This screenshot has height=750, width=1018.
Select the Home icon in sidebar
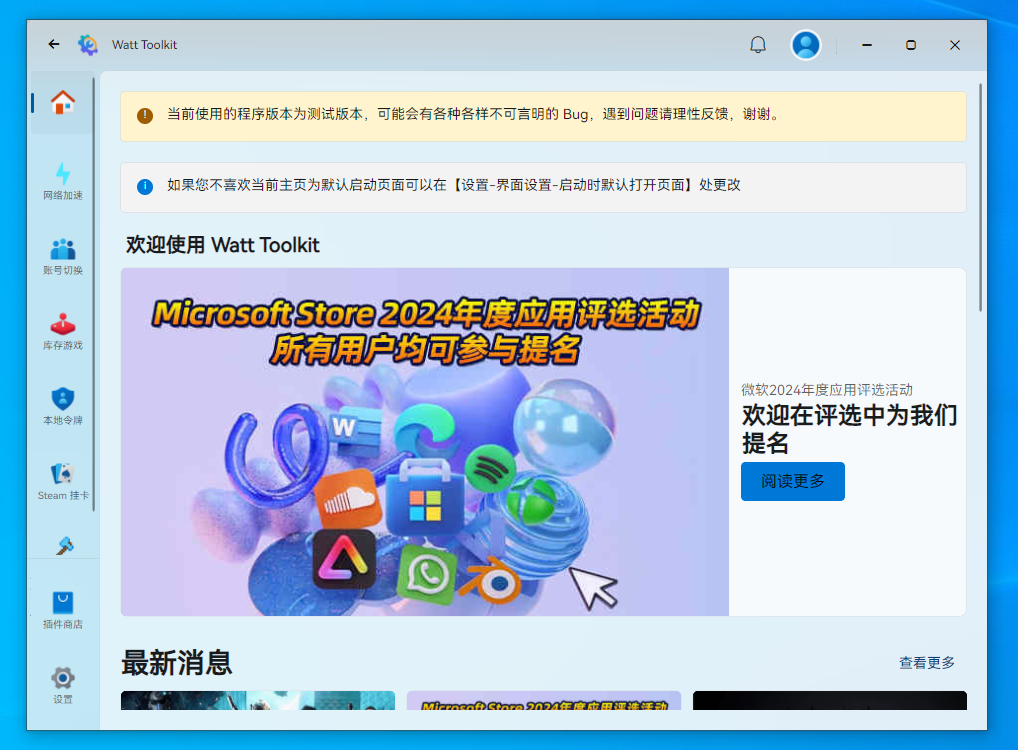click(x=63, y=103)
